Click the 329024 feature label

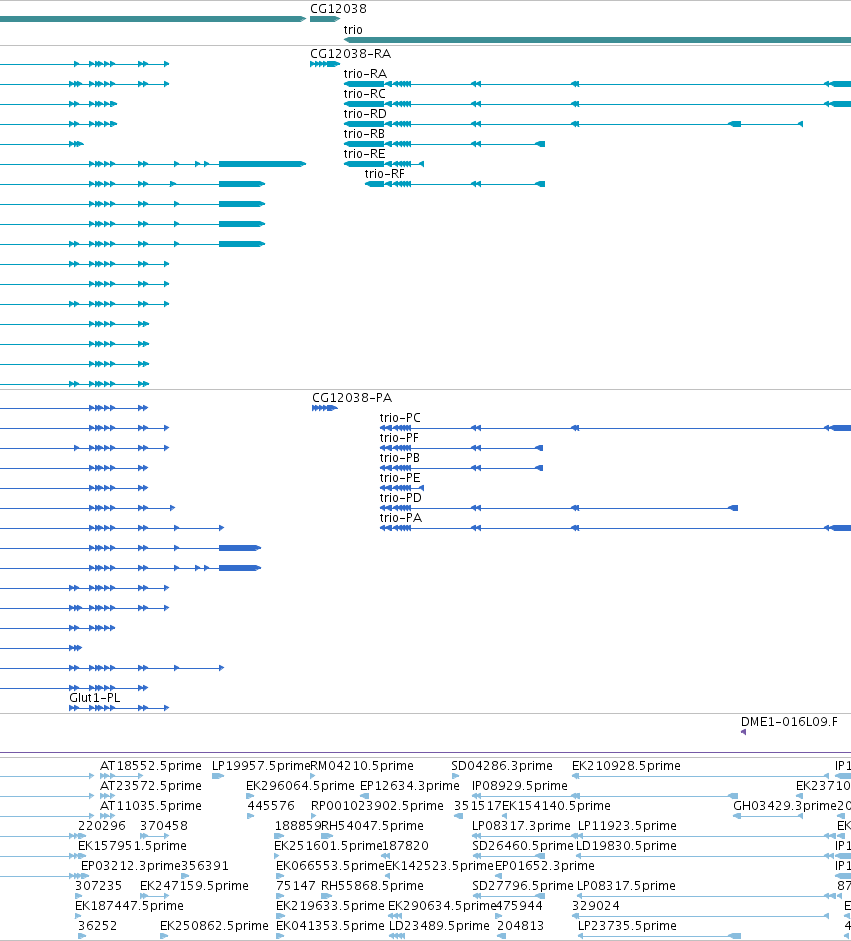point(595,906)
